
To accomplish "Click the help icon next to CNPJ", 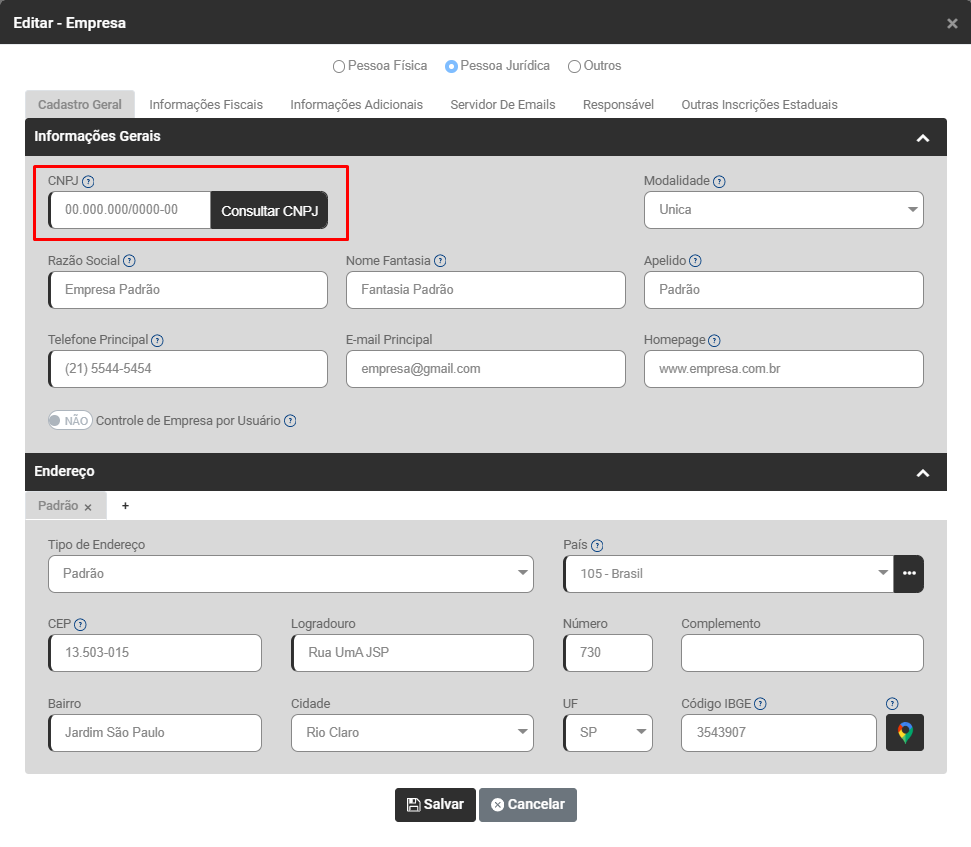I will tap(88, 182).
